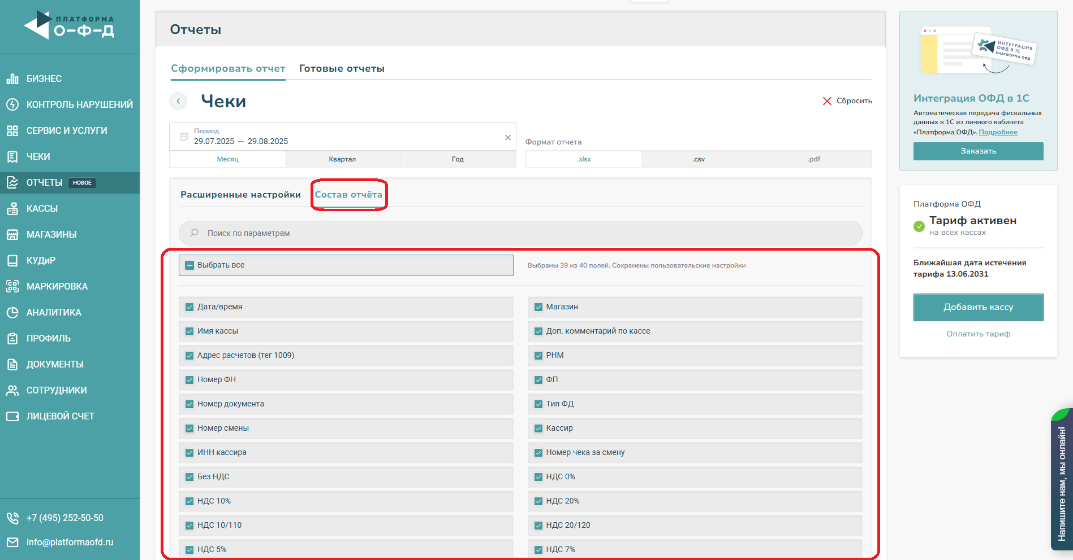The width and height of the screenshot is (1073, 560).
Task: Clear the period field with the X icon
Action: tap(507, 137)
